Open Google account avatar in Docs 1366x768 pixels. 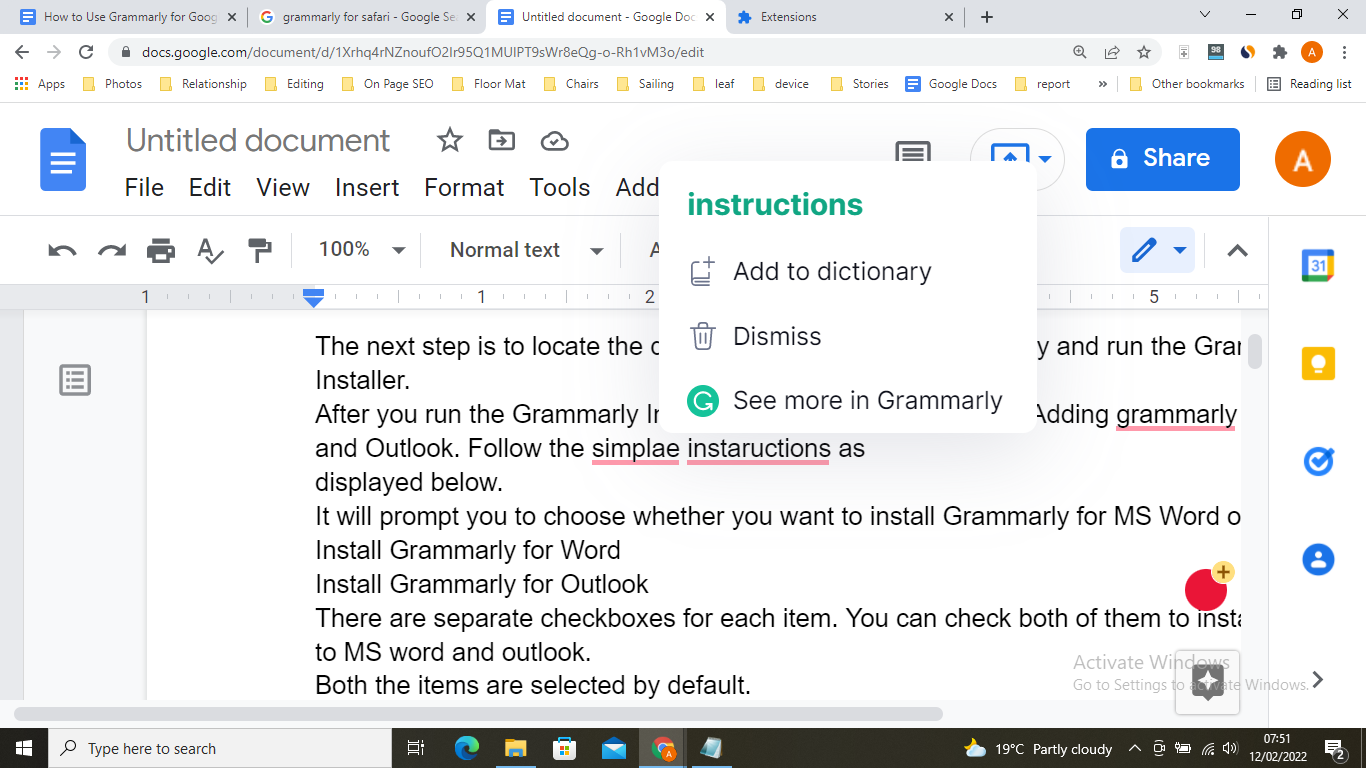(1303, 159)
